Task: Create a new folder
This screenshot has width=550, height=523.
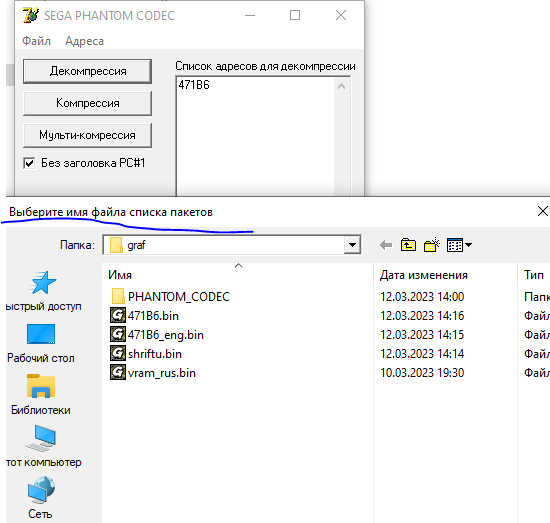Action: pyautogui.click(x=432, y=245)
